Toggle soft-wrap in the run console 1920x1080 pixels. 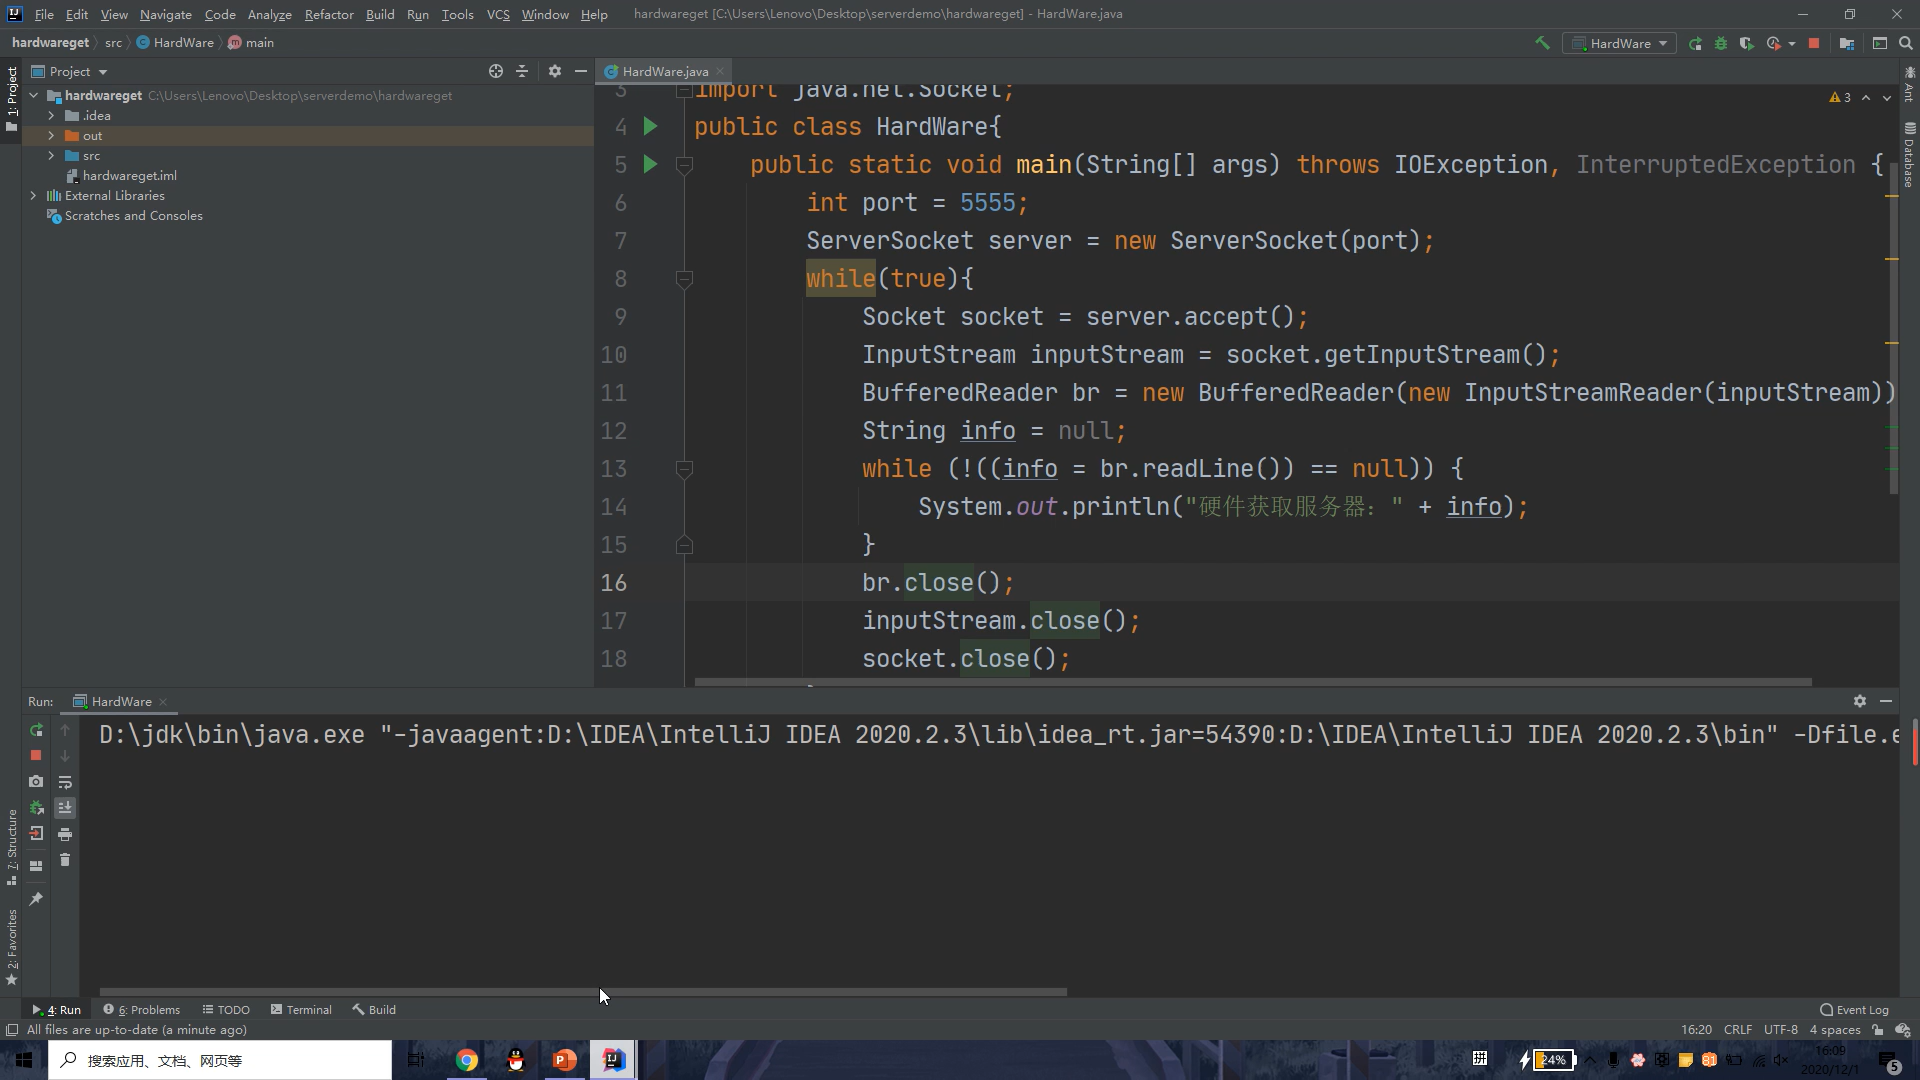[x=65, y=782]
